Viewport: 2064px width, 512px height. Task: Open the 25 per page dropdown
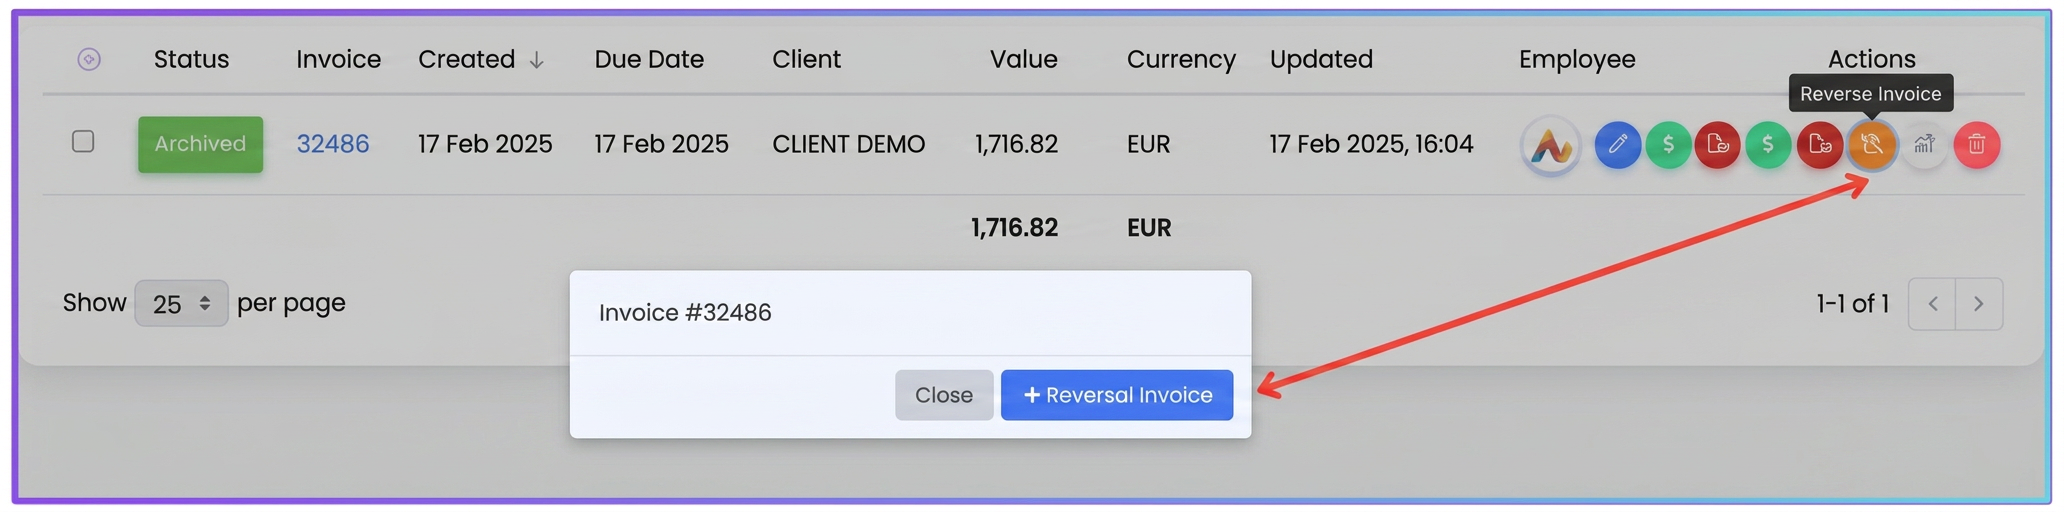pos(181,303)
